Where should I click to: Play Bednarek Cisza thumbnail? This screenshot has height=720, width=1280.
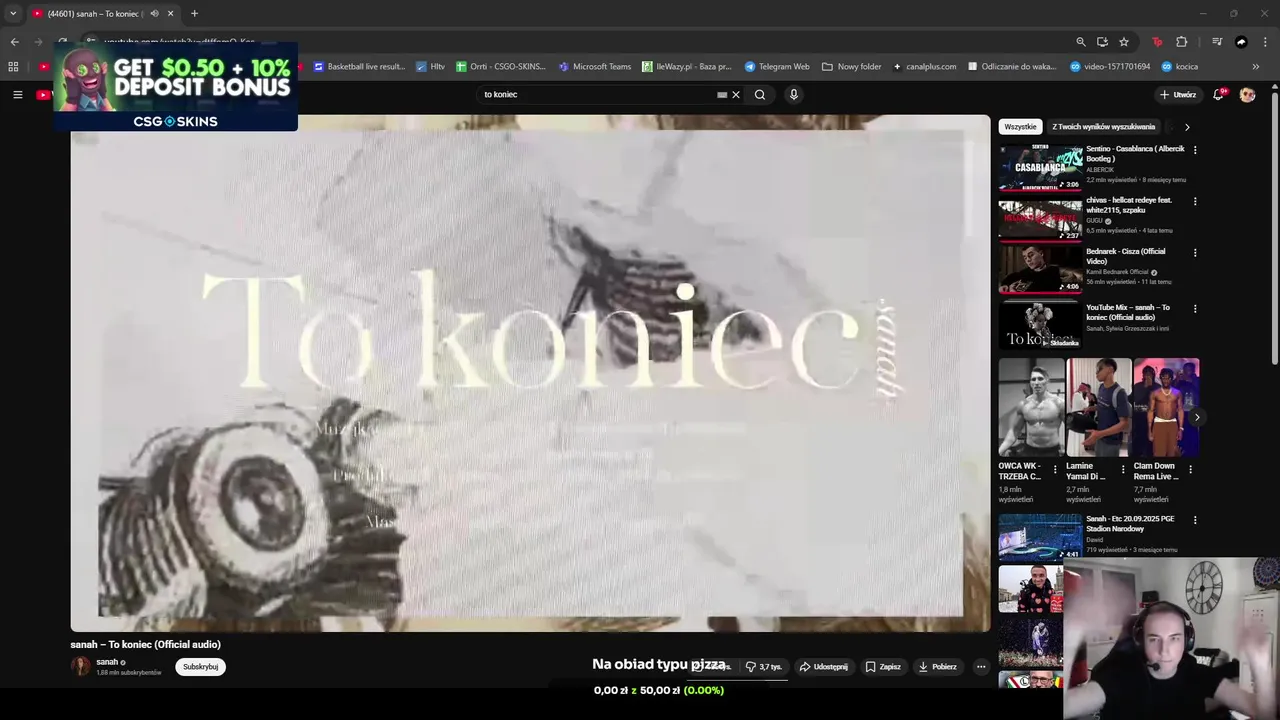pyautogui.click(x=1040, y=271)
